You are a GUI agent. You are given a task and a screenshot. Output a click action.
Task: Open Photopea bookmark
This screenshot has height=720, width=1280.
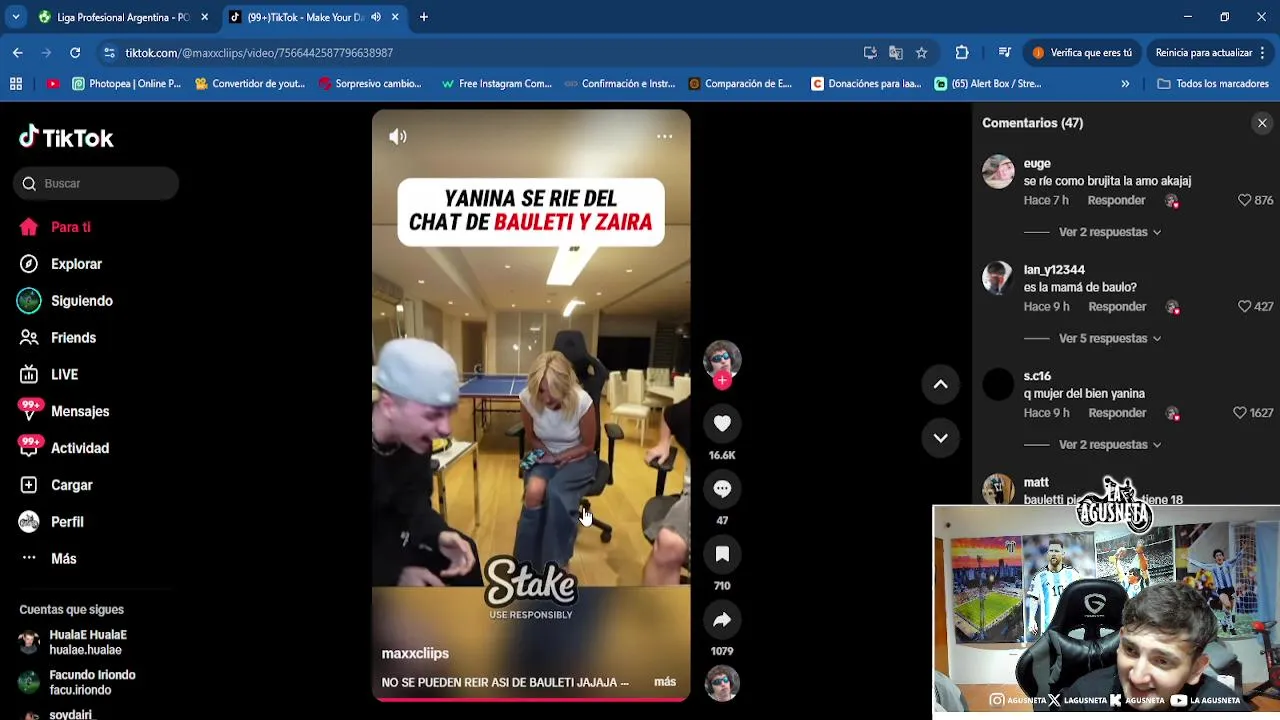127,84
